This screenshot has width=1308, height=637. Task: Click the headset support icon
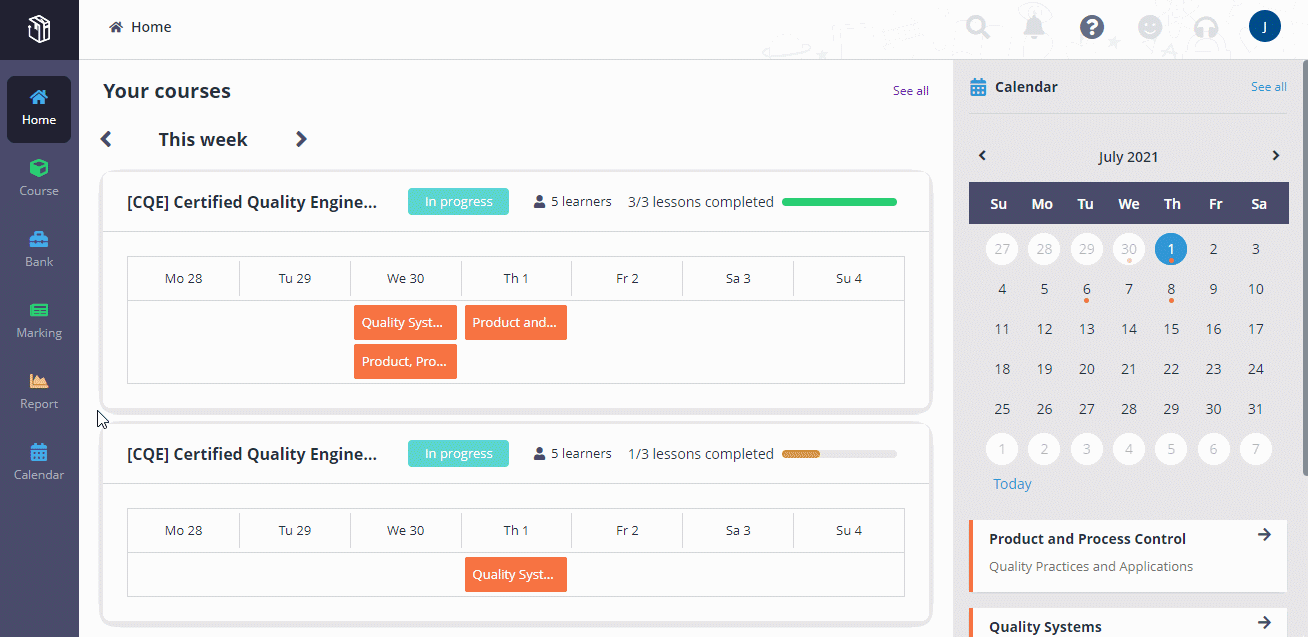coord(1207,27)
